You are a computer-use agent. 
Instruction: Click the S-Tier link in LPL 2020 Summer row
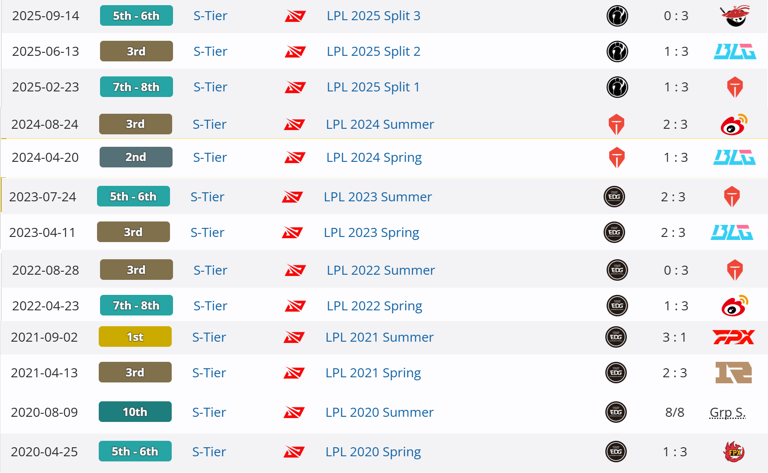pyautogui.click(x=209, y=412)
